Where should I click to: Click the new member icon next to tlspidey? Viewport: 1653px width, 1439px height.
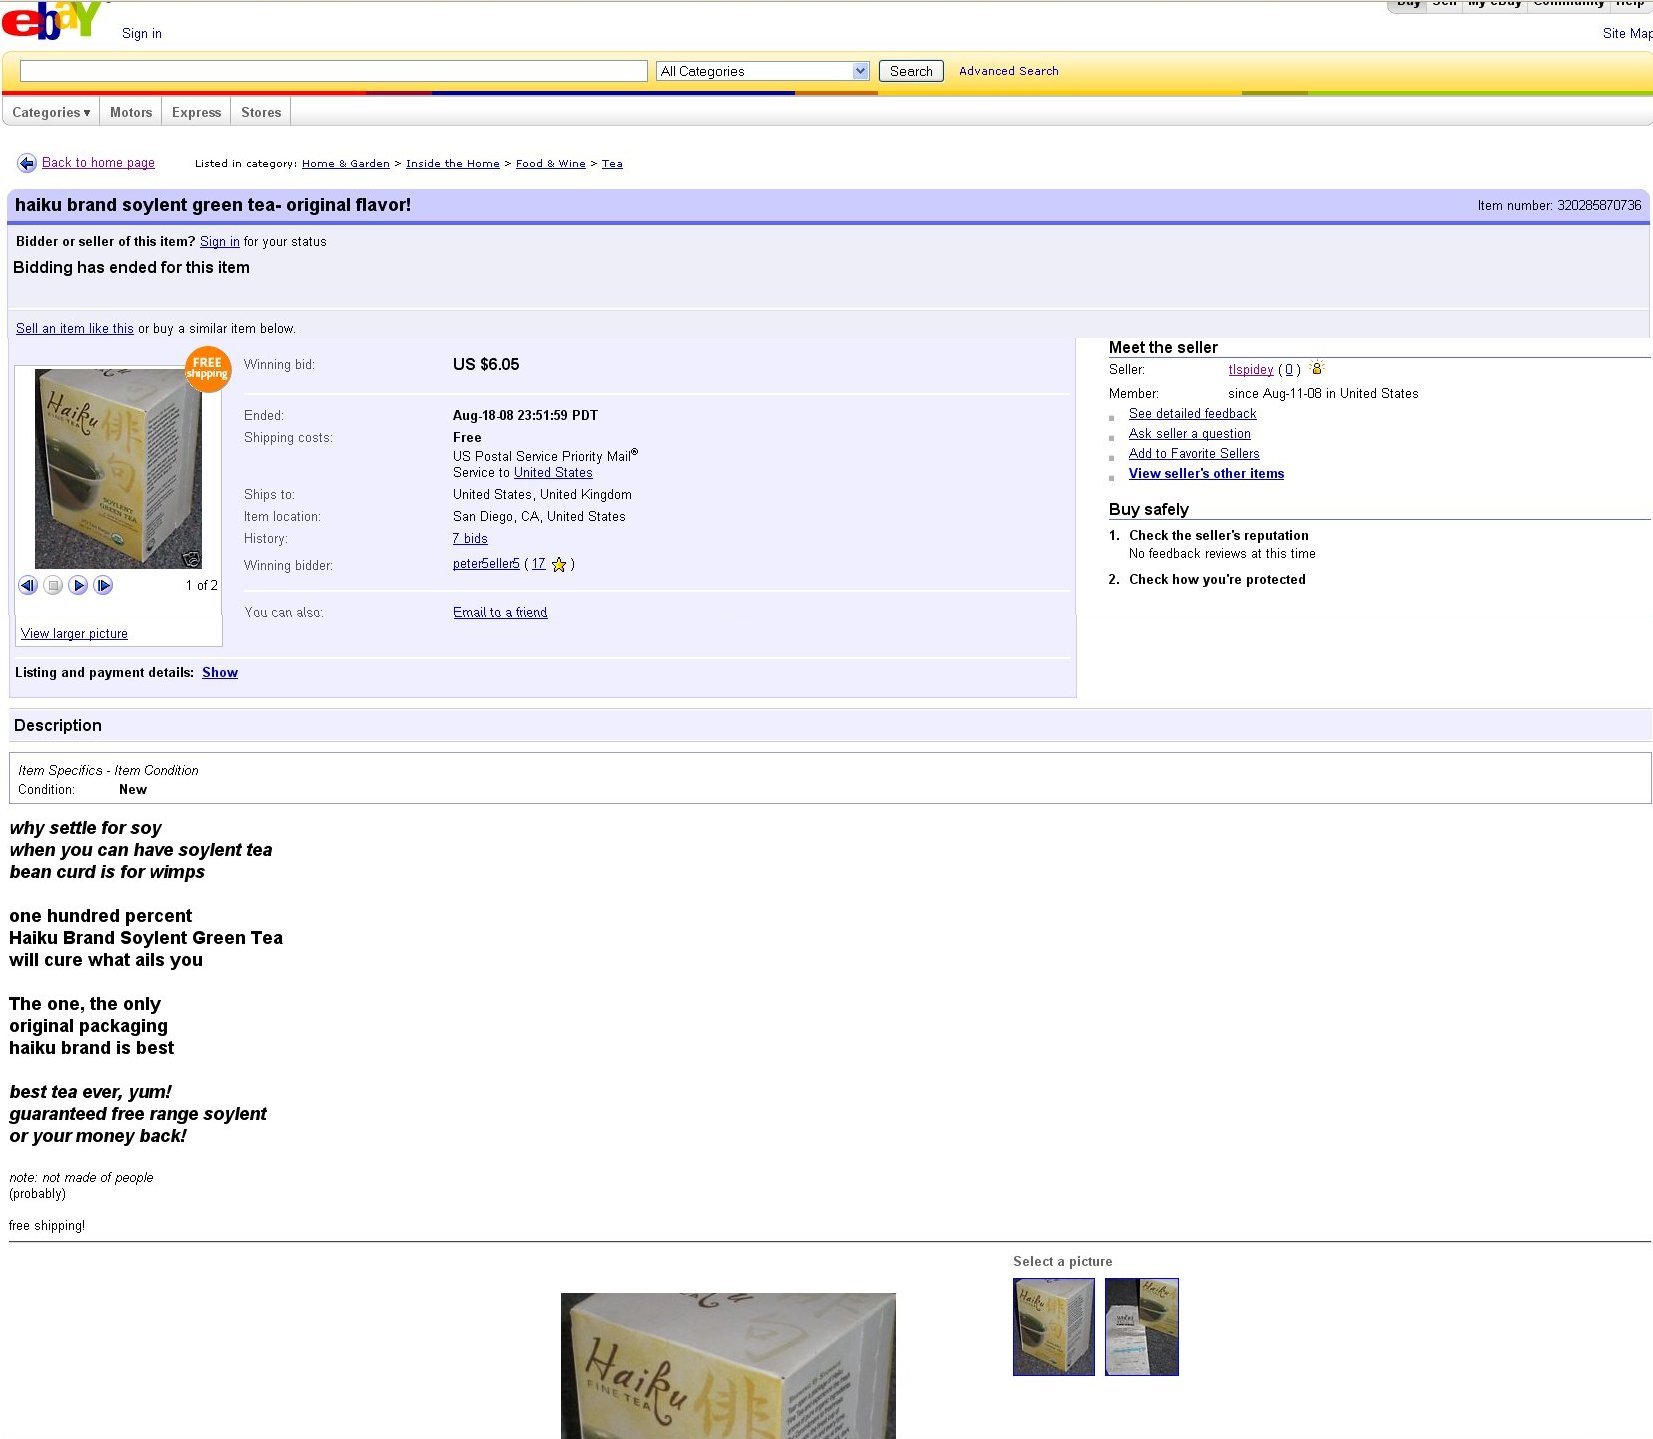coord(1317,368)
